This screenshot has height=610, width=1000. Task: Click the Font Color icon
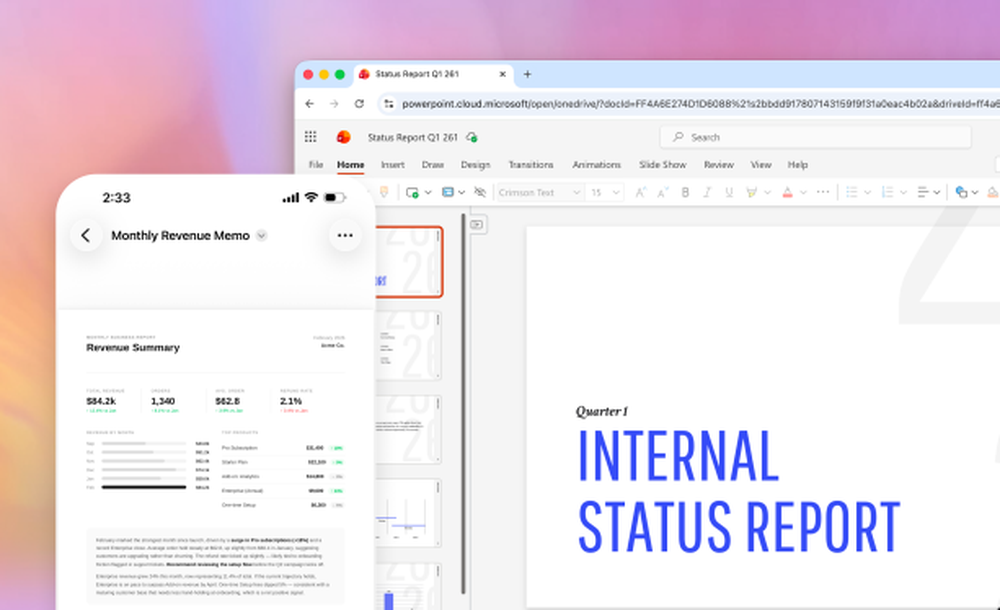[788, 192]
